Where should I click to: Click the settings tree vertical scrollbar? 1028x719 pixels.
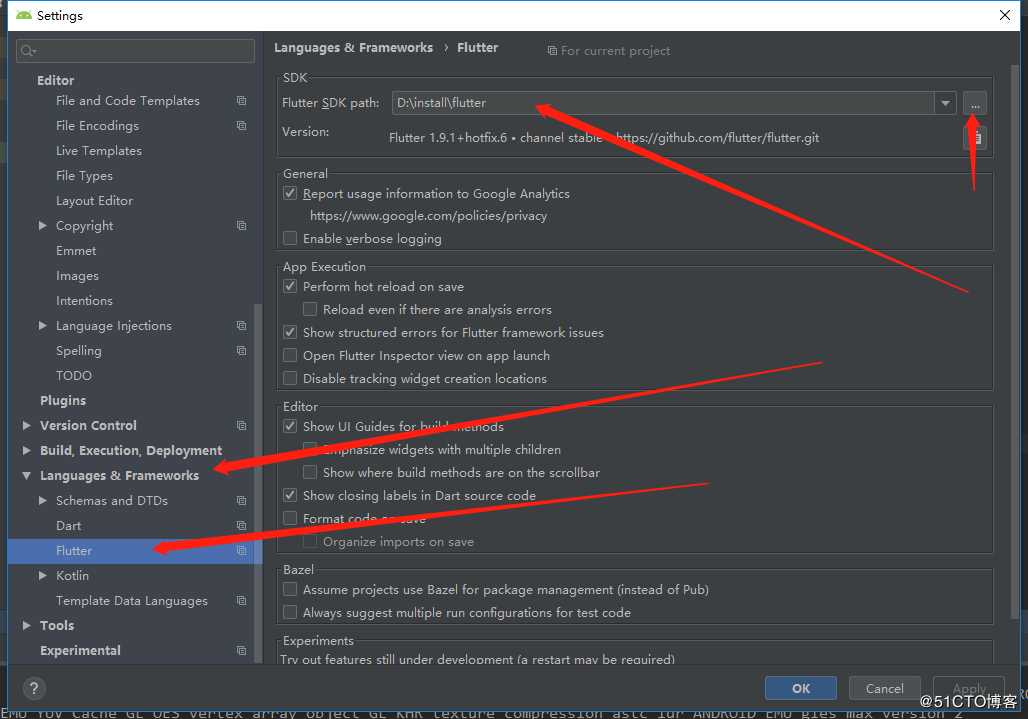258,482
